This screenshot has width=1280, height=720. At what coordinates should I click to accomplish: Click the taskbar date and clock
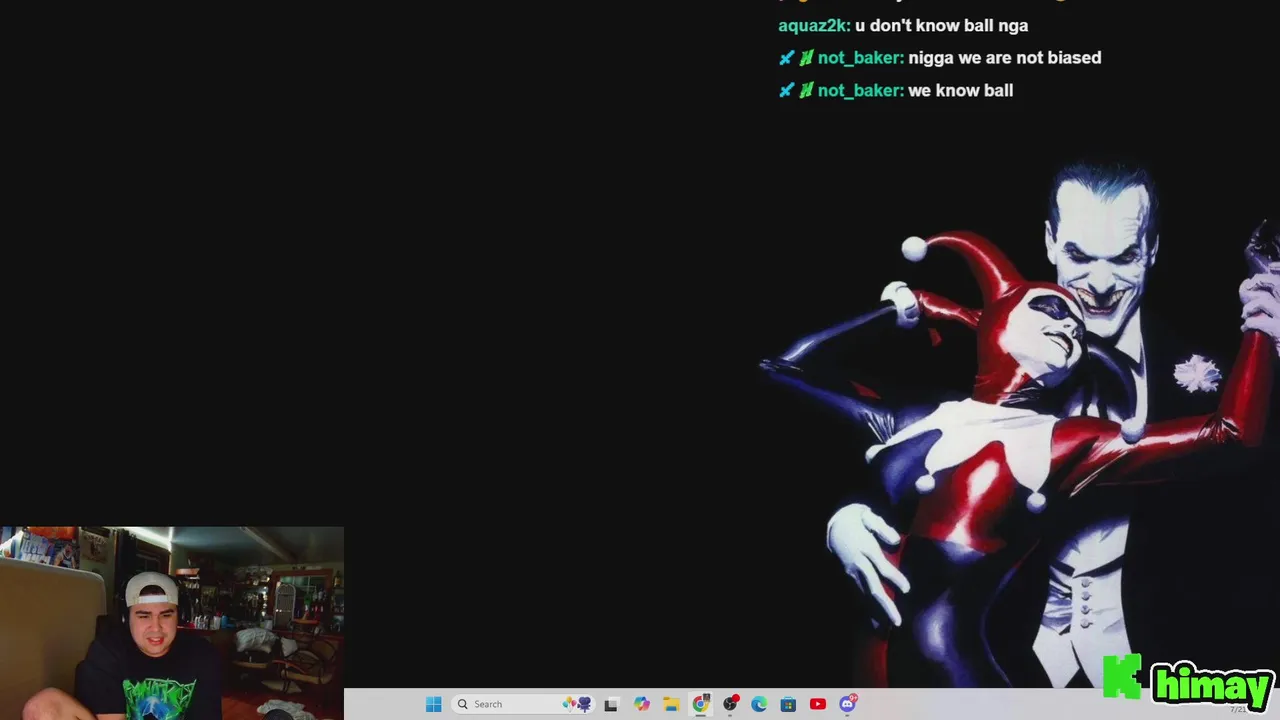1238,709
